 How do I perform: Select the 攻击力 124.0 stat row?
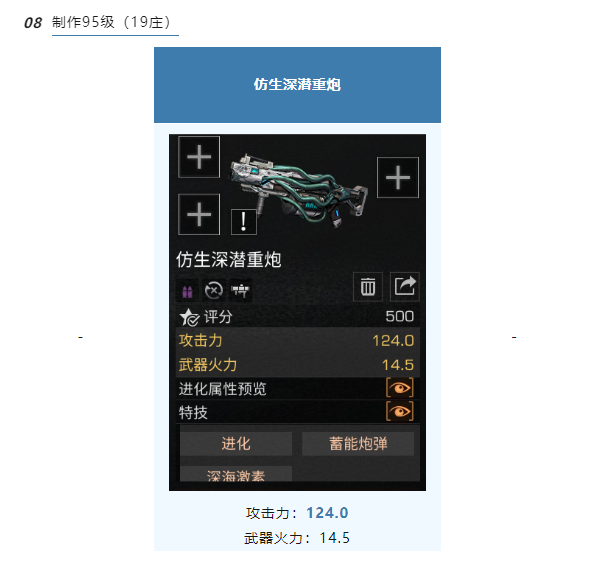[x=297, y=340]
